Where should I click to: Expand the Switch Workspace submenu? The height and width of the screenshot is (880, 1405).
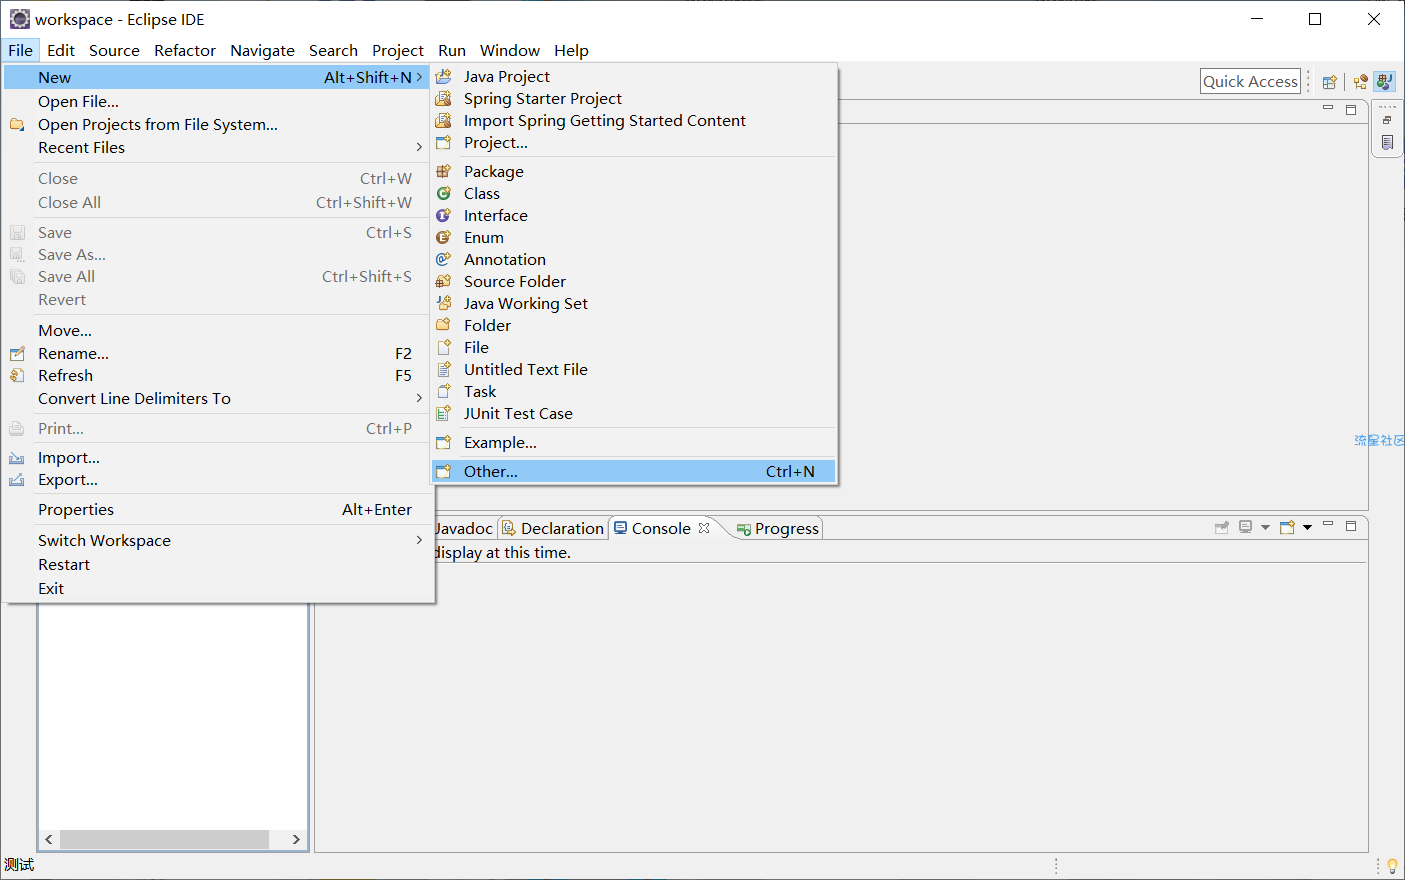coord(218,540)
